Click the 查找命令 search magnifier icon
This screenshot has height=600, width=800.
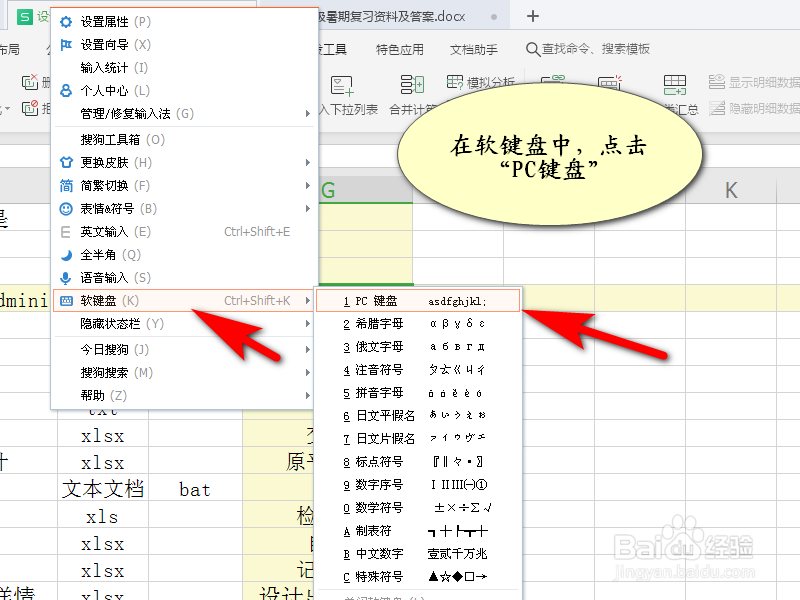coord(532,49)
